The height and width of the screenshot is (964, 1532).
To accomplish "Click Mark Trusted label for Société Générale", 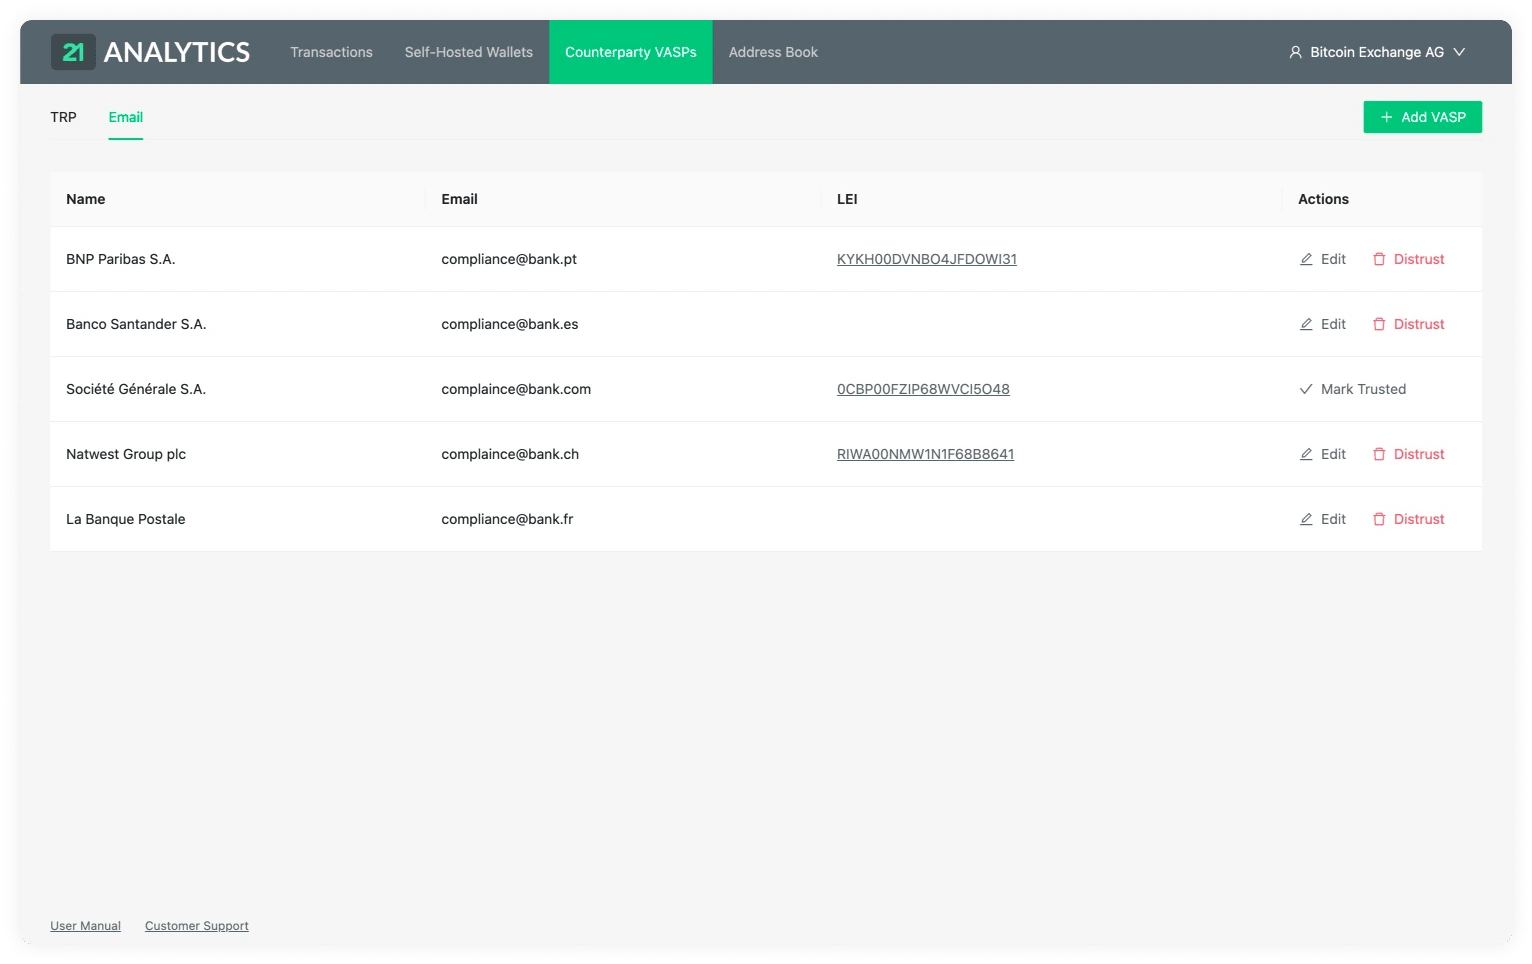I will 1363,389.
